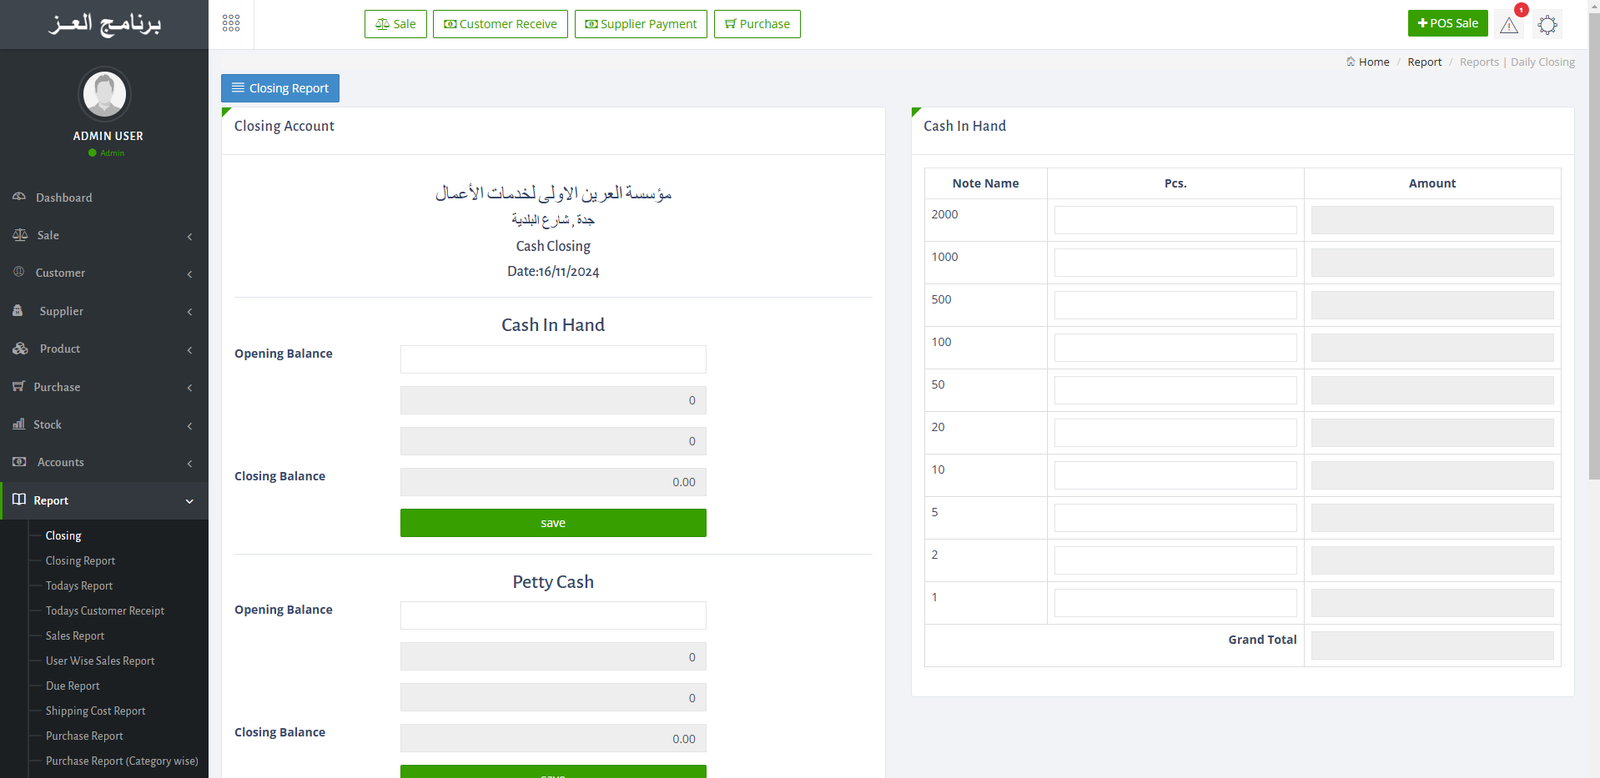Click Pcs. field for 2000 note
The image size is (1600, 778).
pos(1175,220)
